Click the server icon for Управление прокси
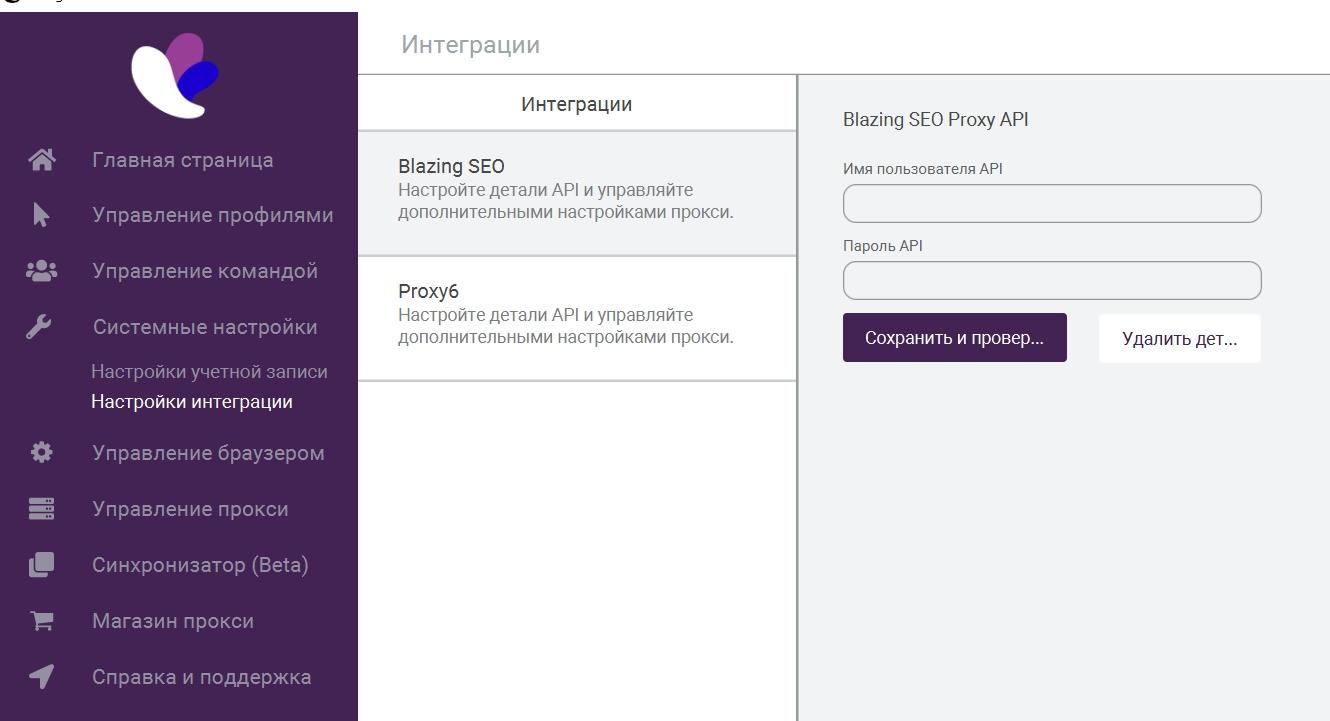 pyautogui.click(x=42, y=509)
